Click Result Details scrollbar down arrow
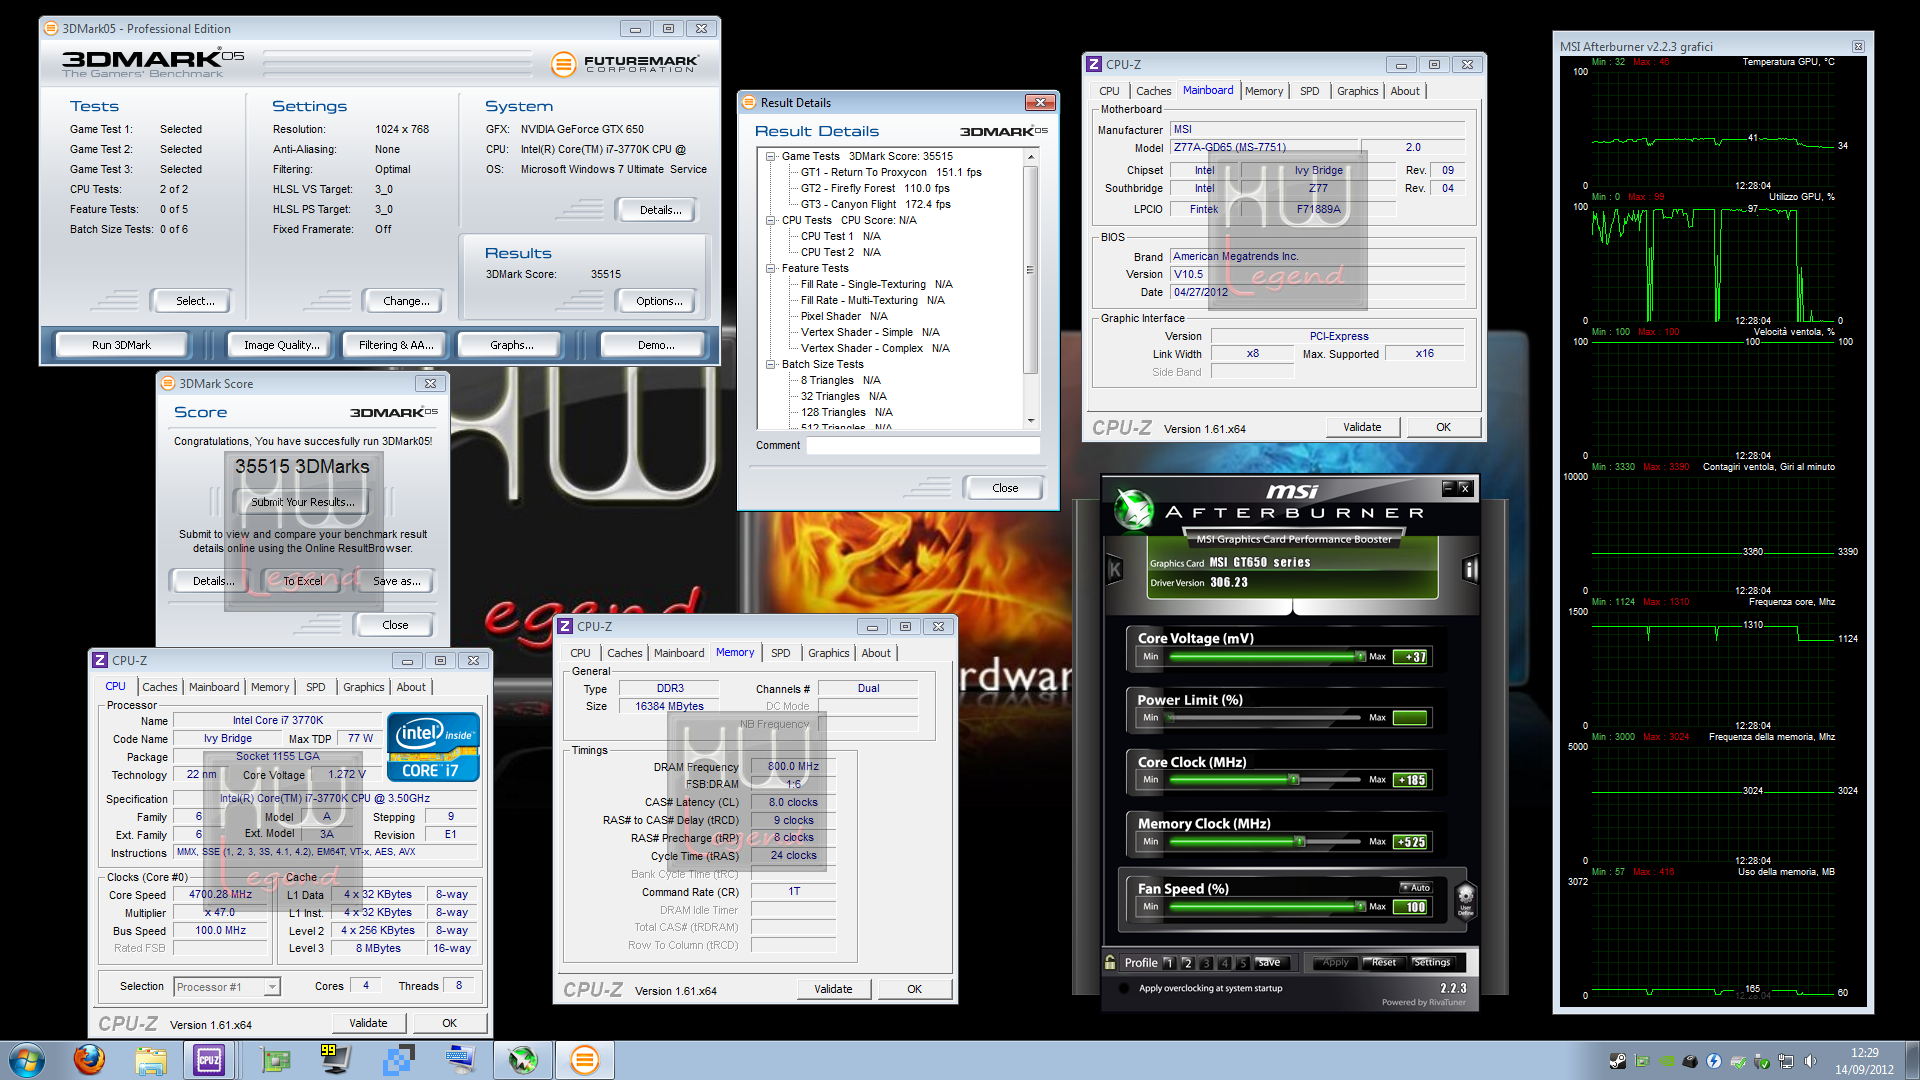The width and height of the screenshot is (1920, 1080). click(x=1031, y=421)
